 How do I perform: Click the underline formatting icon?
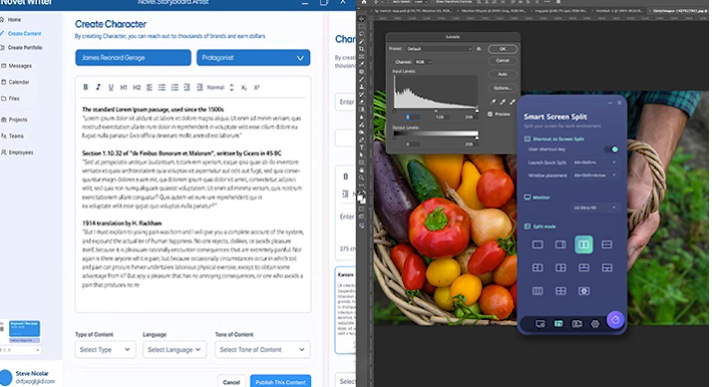point(111,87)
